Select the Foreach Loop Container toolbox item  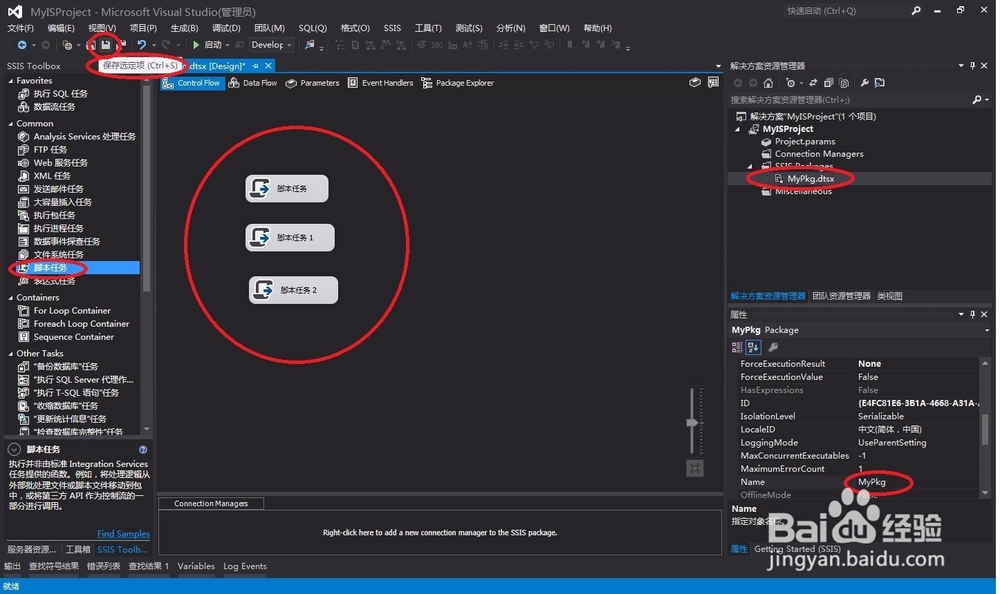(81, 324)
